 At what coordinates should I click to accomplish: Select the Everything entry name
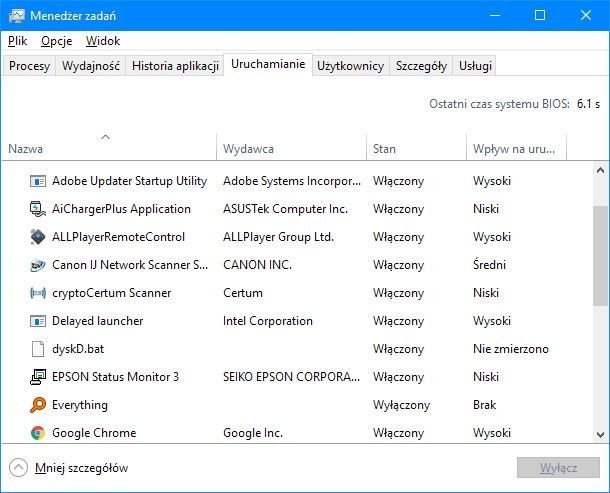click(80, 405)
